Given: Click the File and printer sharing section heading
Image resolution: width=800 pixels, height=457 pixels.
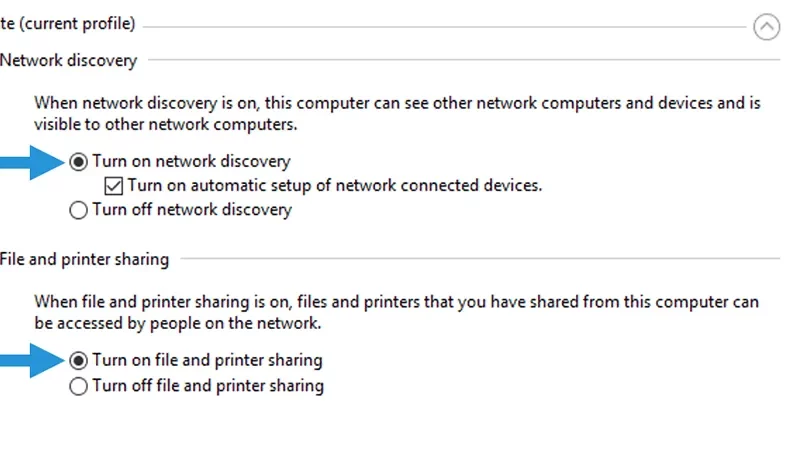Looking at the screenshot, I should point(84,260).
